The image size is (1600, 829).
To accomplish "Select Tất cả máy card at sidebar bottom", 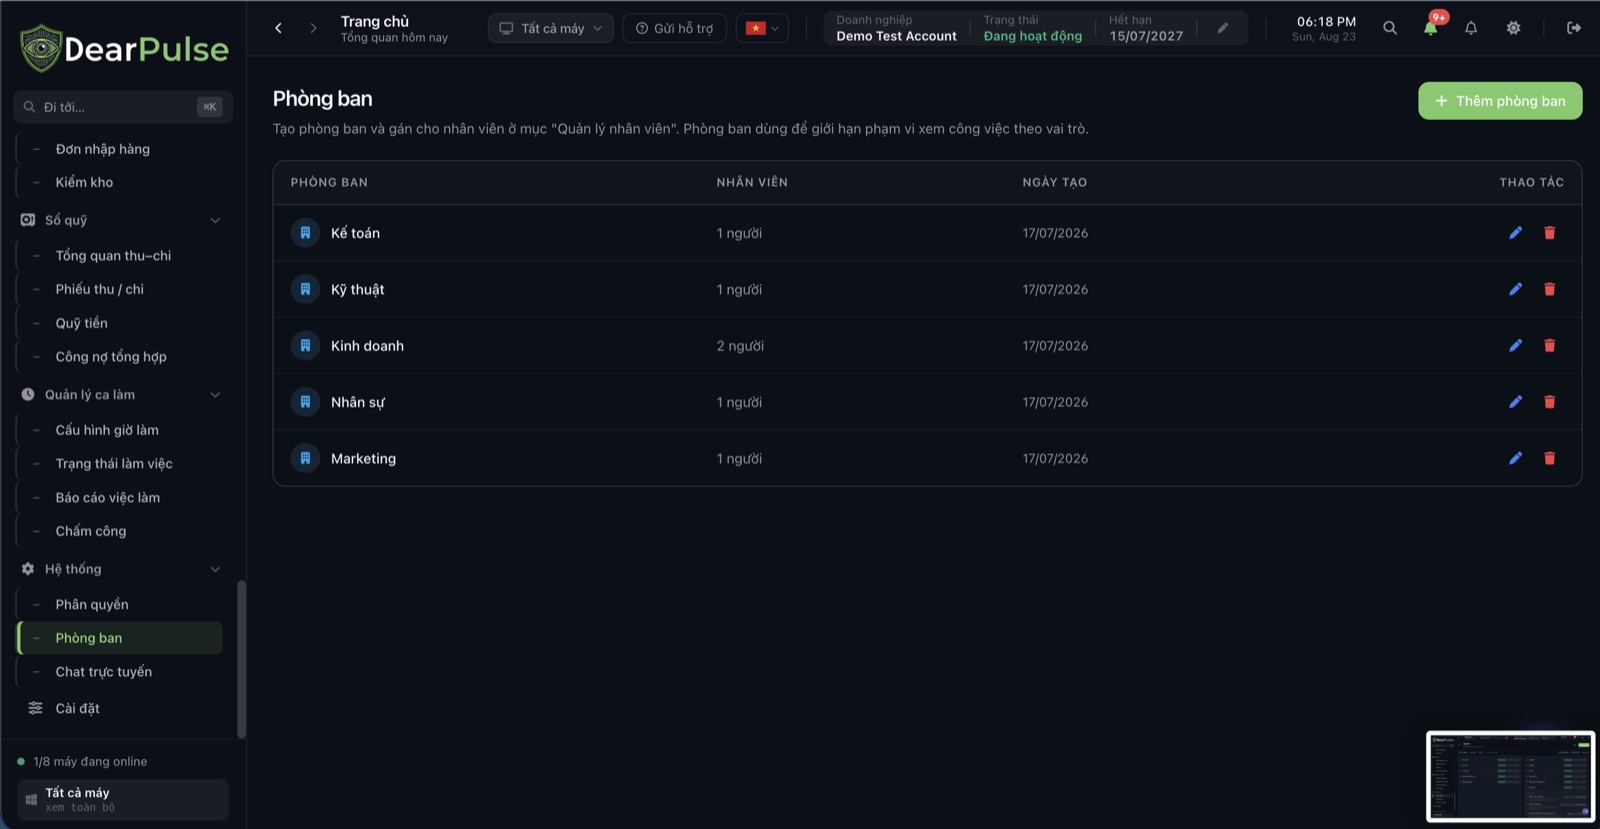I will click(x=123, y=800).
